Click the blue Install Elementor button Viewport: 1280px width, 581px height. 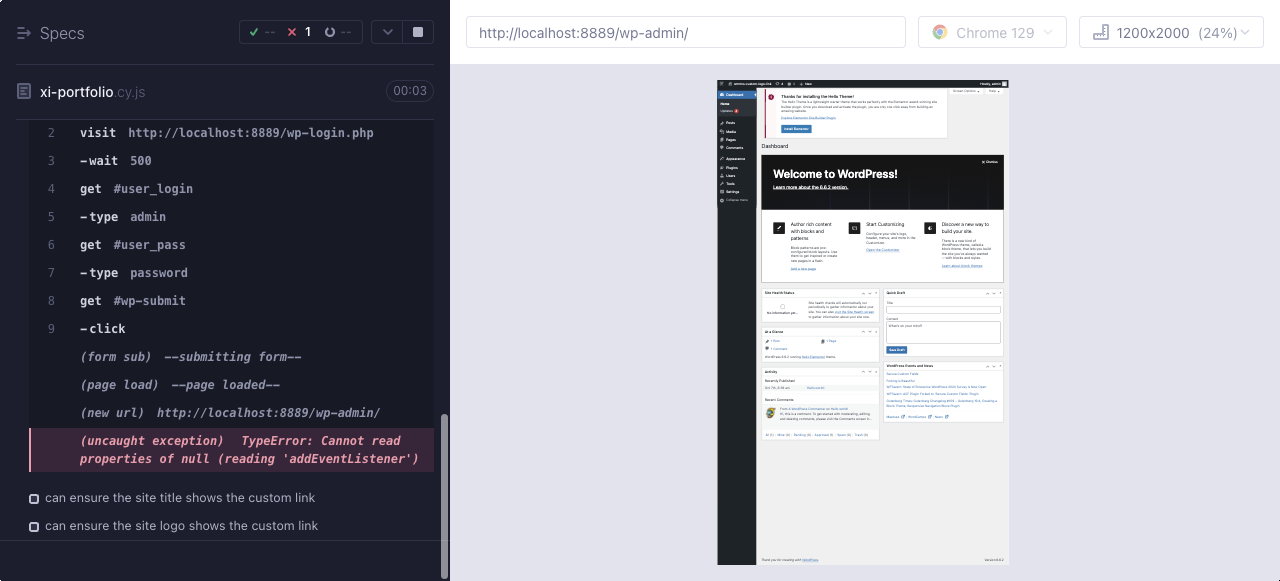[796, 129]
